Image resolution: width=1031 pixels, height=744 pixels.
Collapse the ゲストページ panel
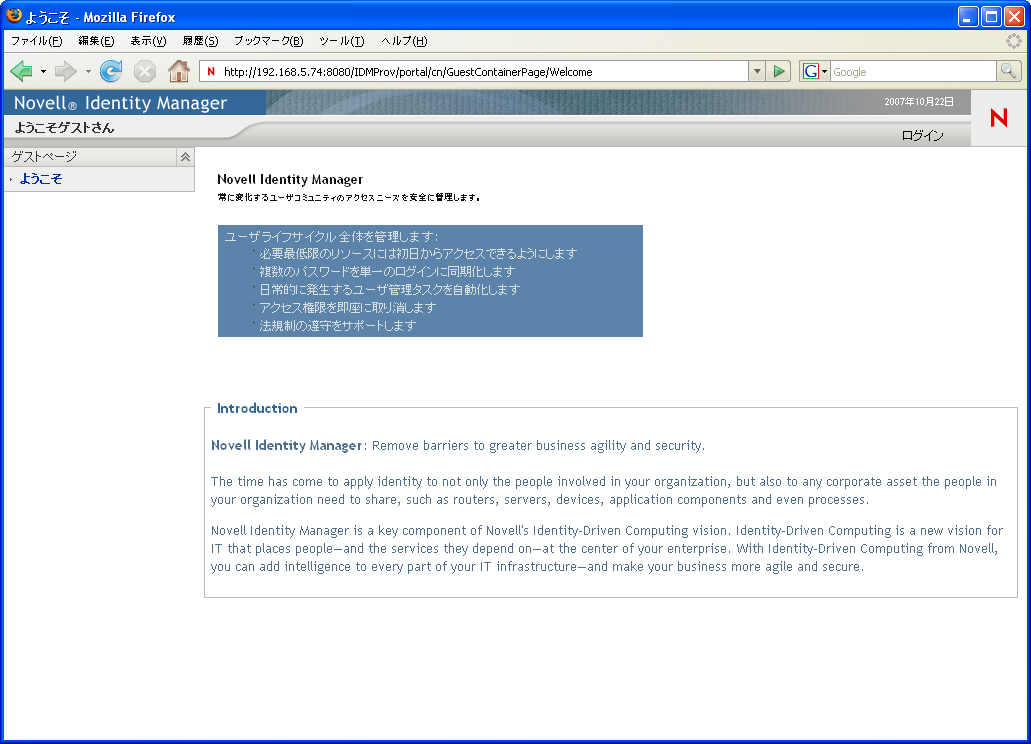[185, 156]
